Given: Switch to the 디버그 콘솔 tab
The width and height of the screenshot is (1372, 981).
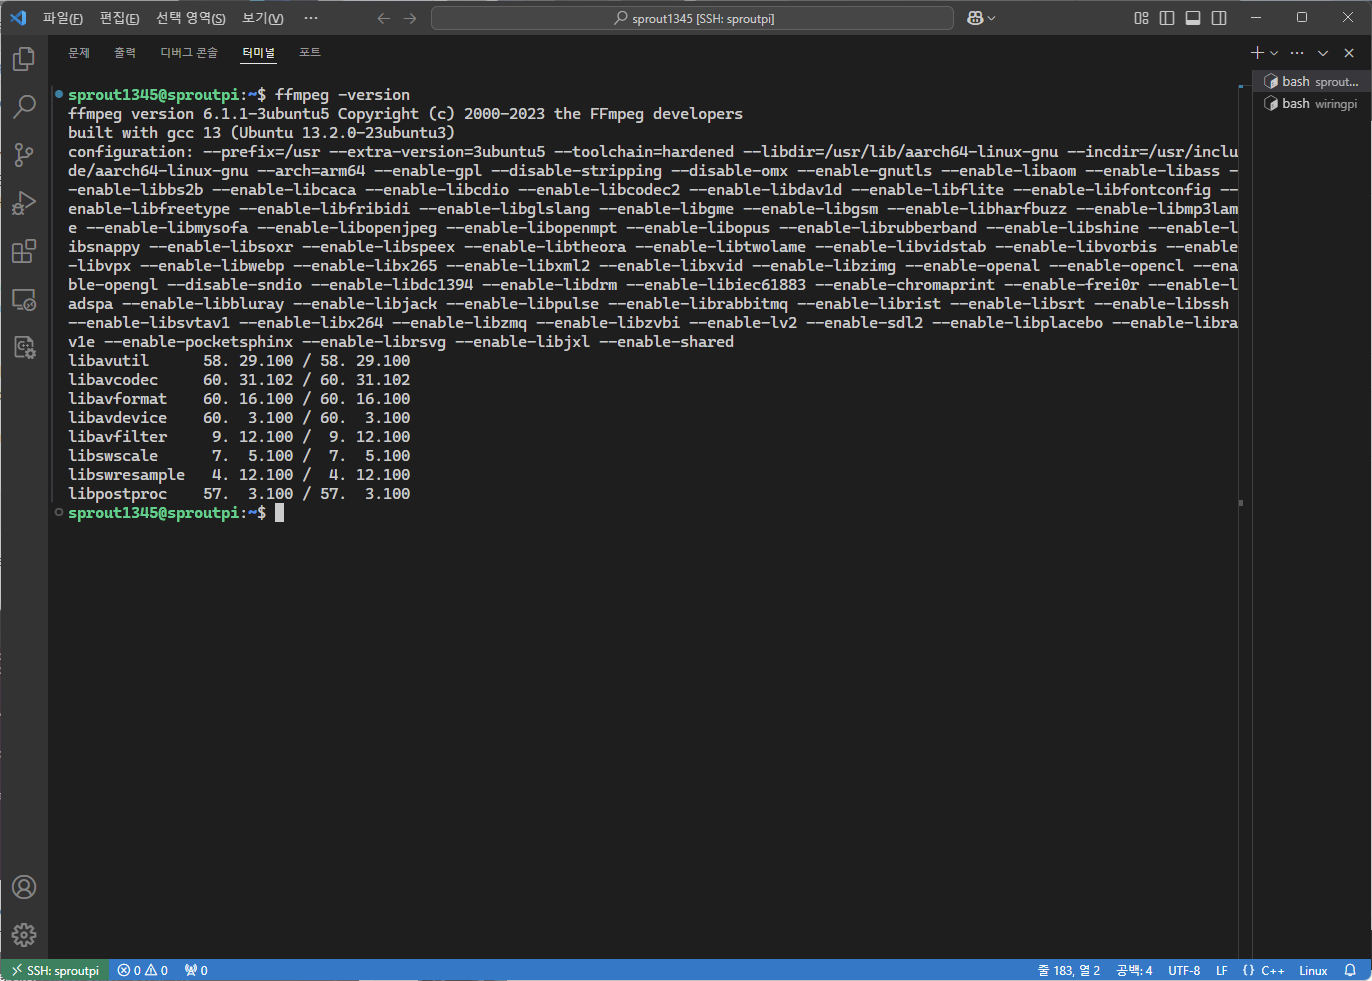Looking at the screenshot, I should click(x=189, y=52).
